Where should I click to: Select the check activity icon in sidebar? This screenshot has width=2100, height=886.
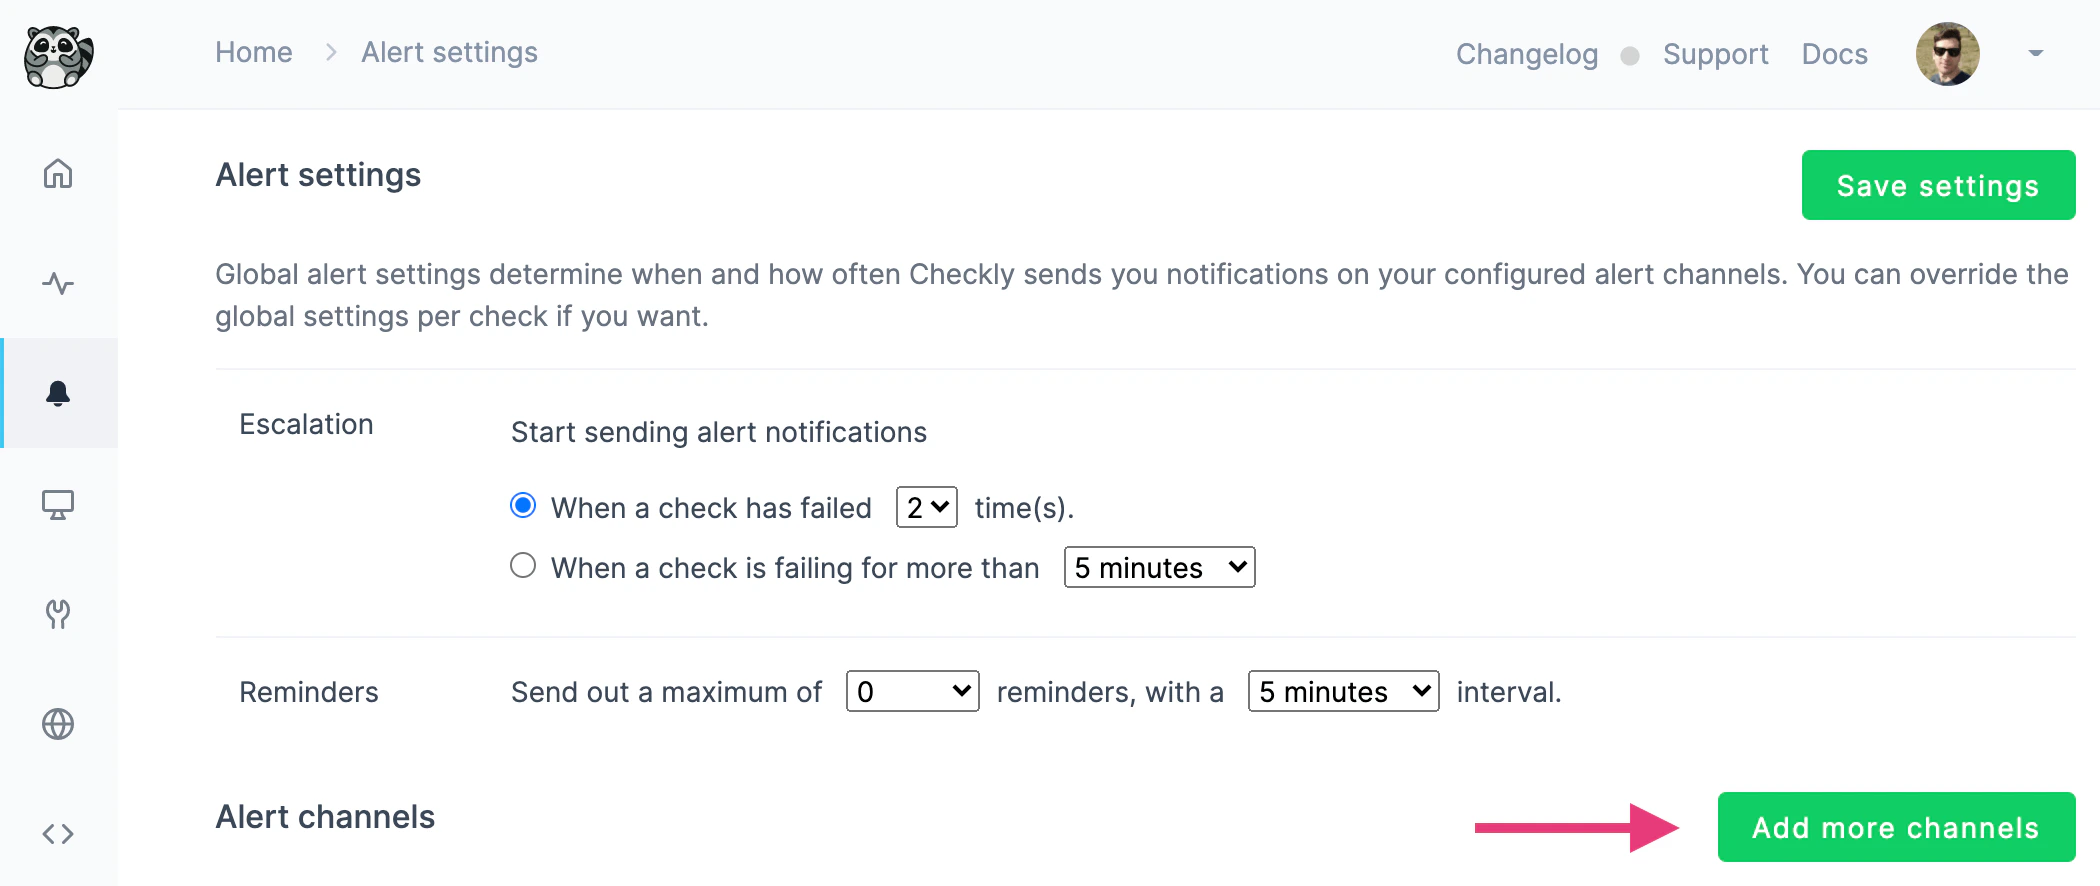(x=59, y=283)
